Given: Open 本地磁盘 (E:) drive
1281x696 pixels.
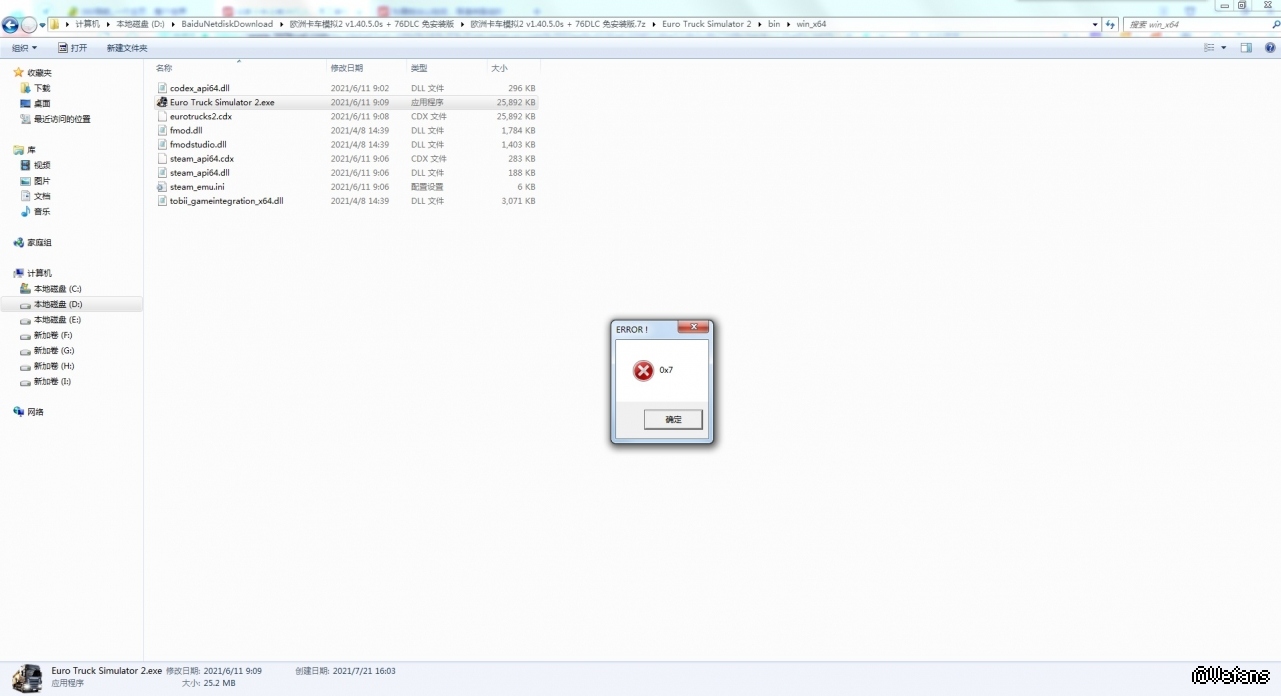Looking at the screenshot, I should 58,320.
